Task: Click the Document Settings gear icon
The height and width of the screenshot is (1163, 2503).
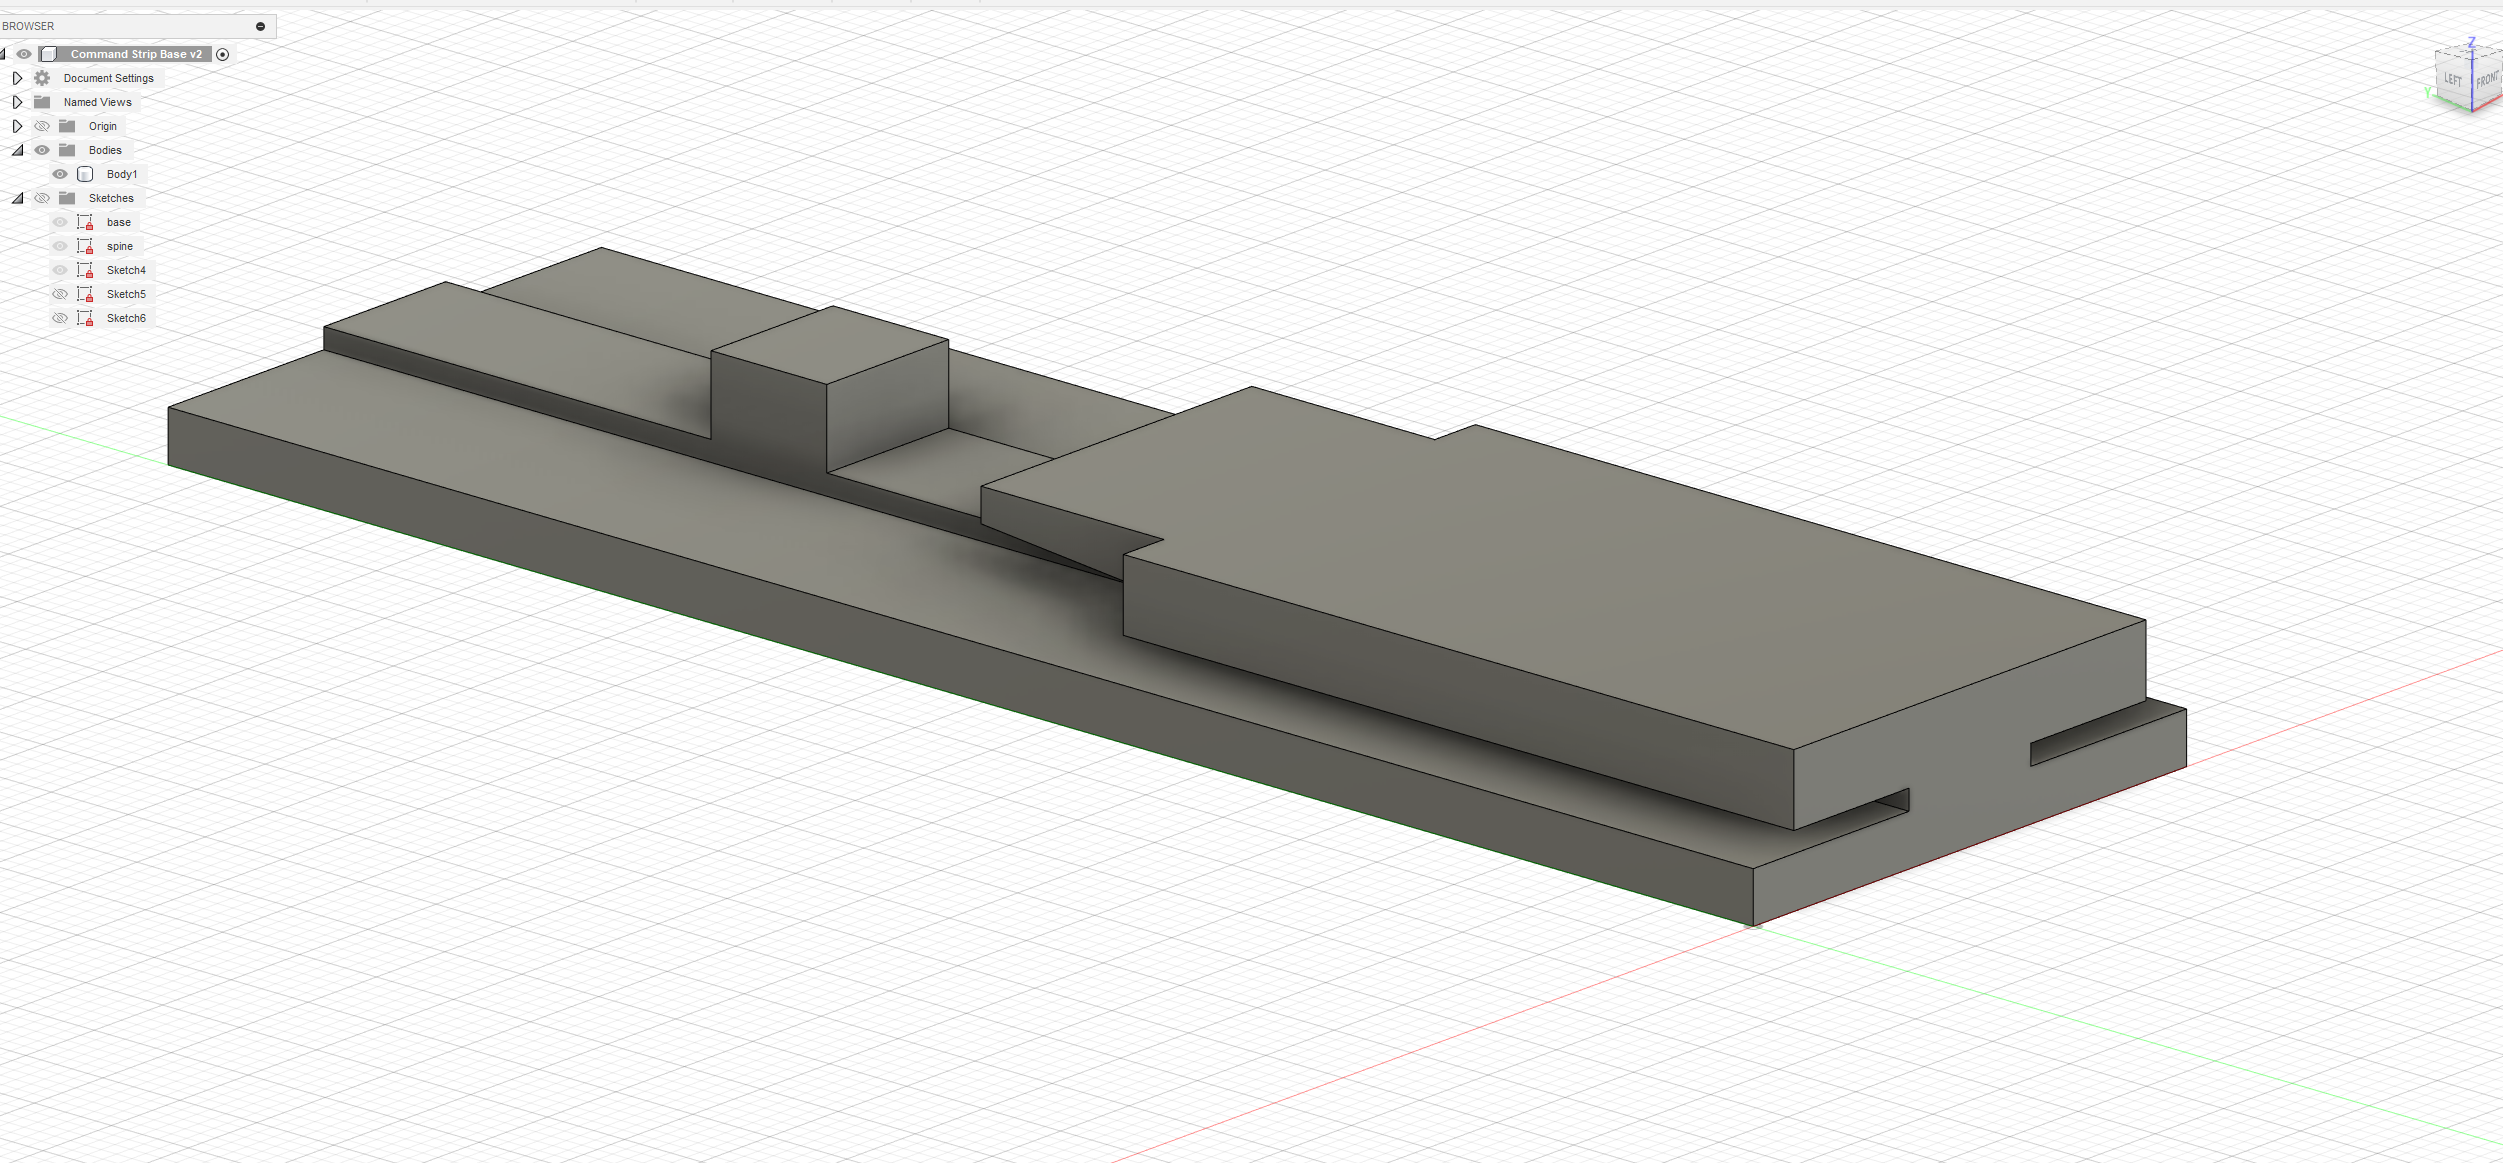Action: [x=42, y=78]
